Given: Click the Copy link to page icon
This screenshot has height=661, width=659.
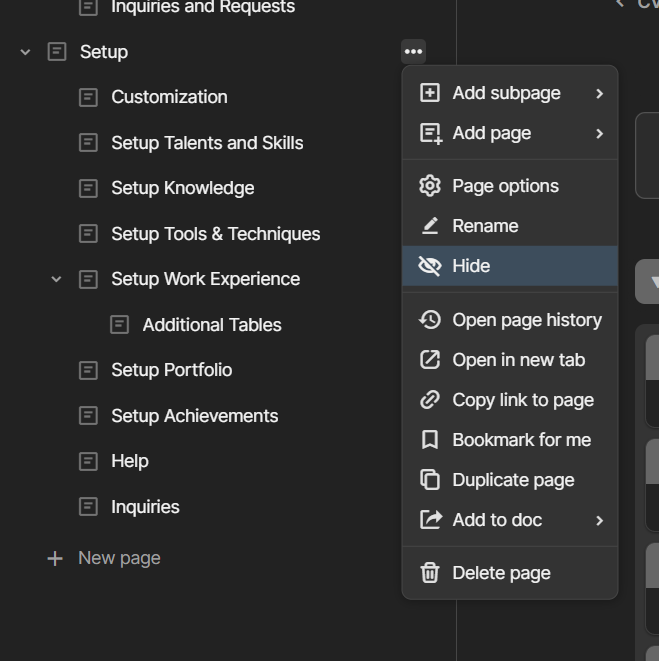Looking at the screenshot, I should click(430, 400).
